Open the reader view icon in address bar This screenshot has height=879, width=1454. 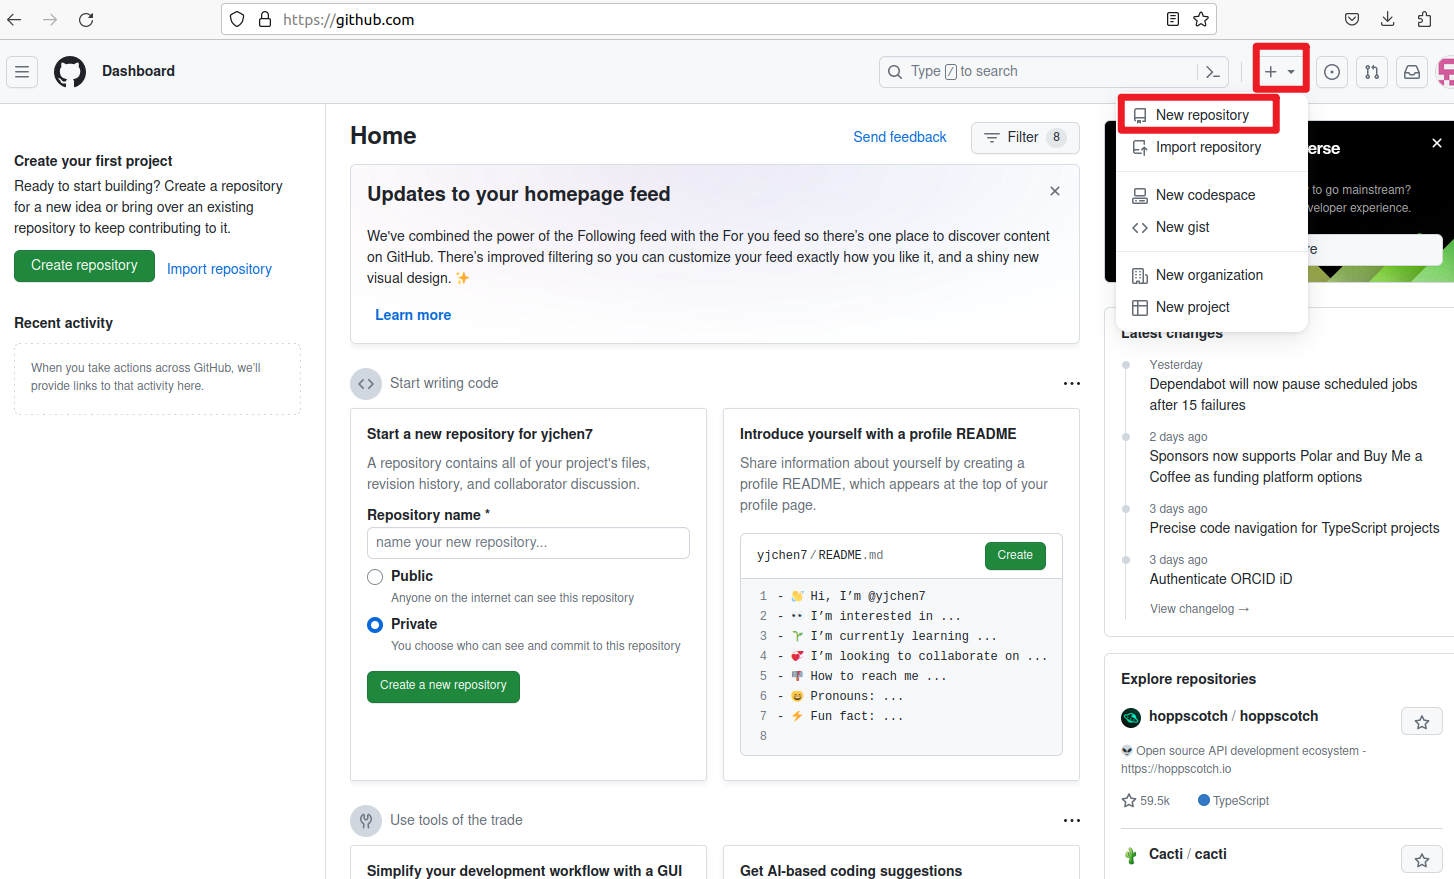click(x=1173, y=19)
